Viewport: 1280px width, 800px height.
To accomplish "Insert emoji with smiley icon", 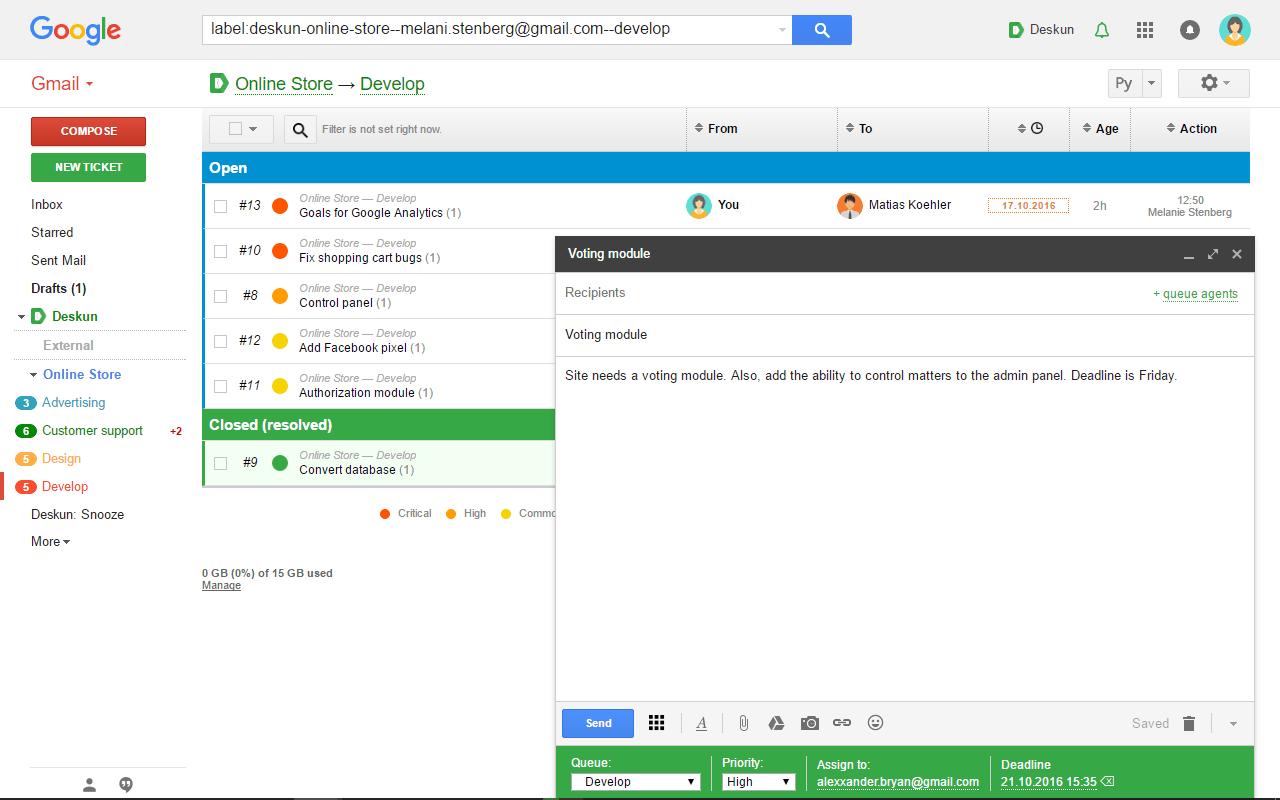I will pyautogui.click(x=876, y=722).
